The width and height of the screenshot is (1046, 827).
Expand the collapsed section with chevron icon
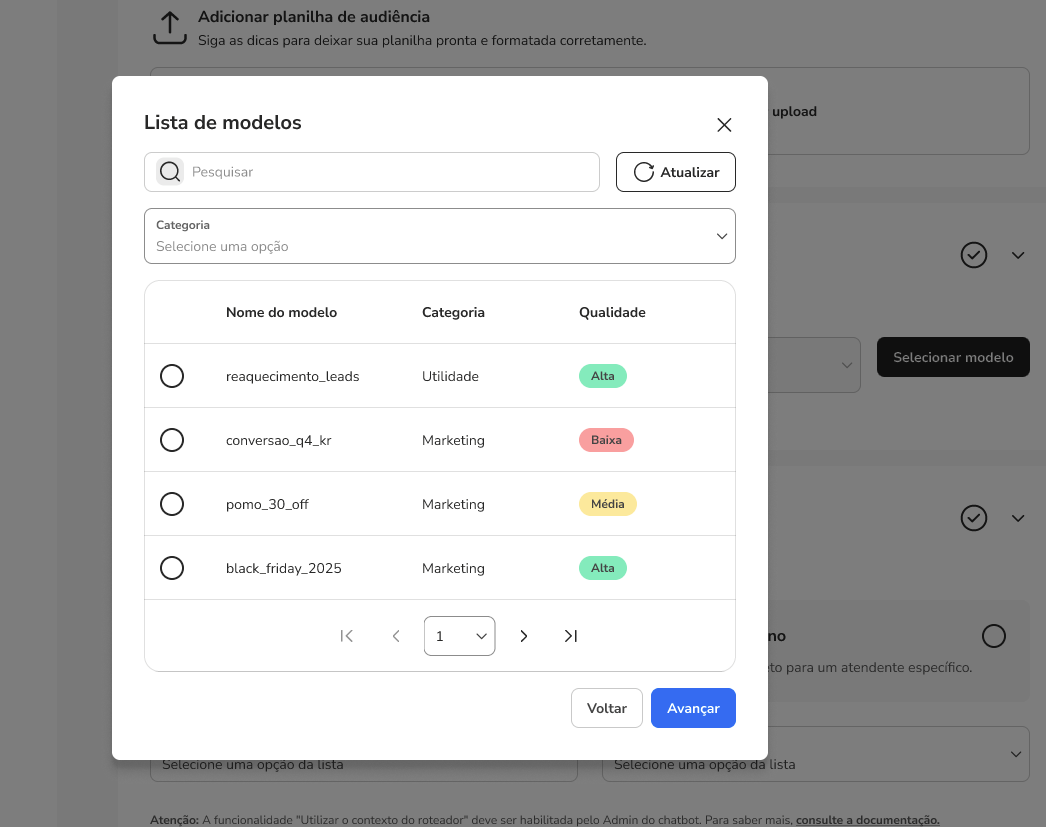click(1018, 255)
